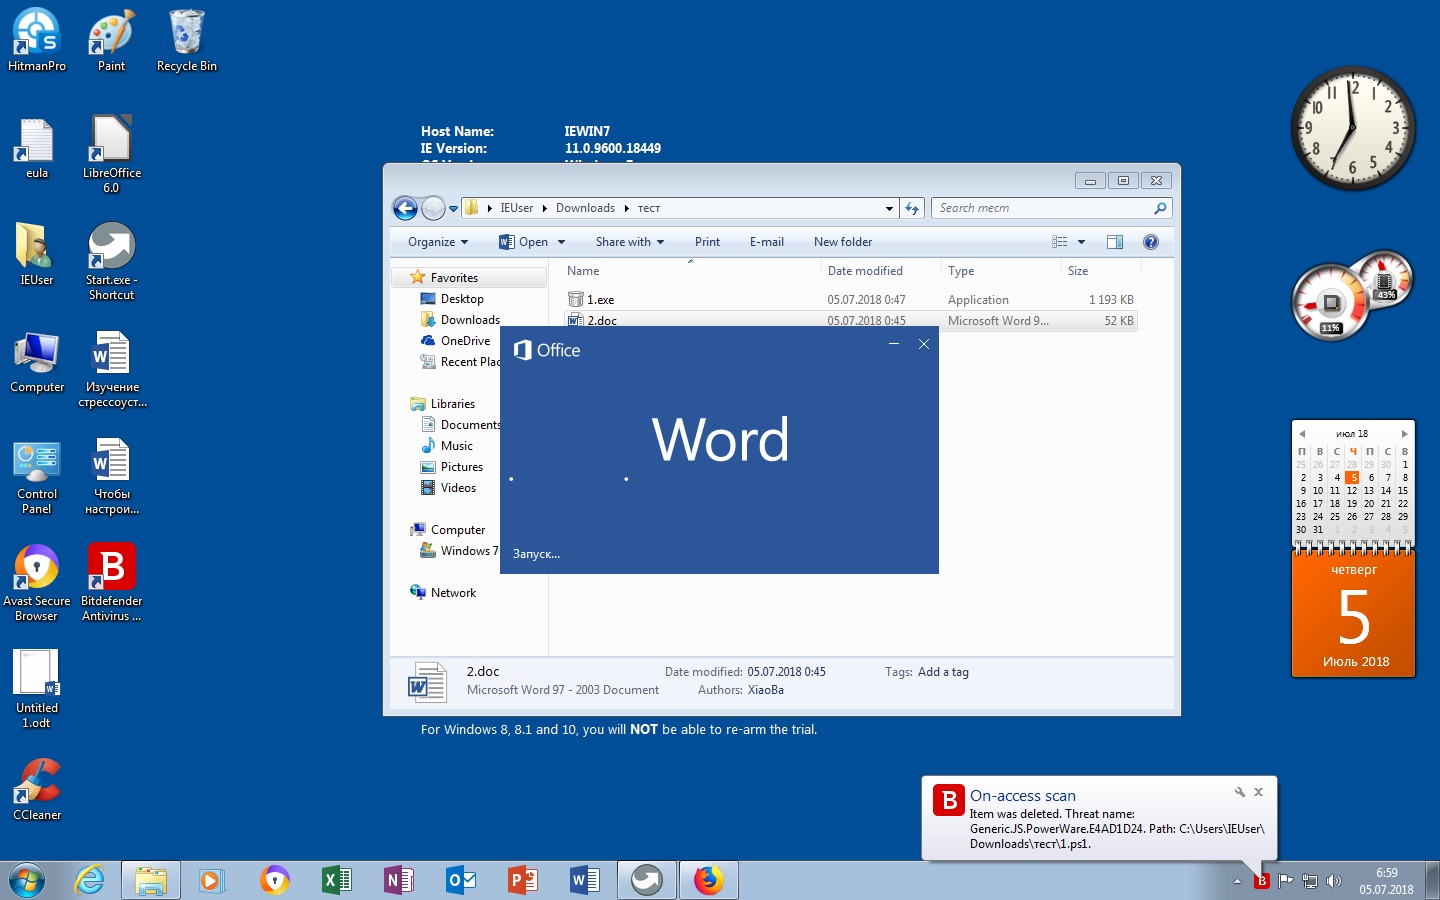
Task: Launch PowerPoint from the taskbar
Action: point(523,880)
